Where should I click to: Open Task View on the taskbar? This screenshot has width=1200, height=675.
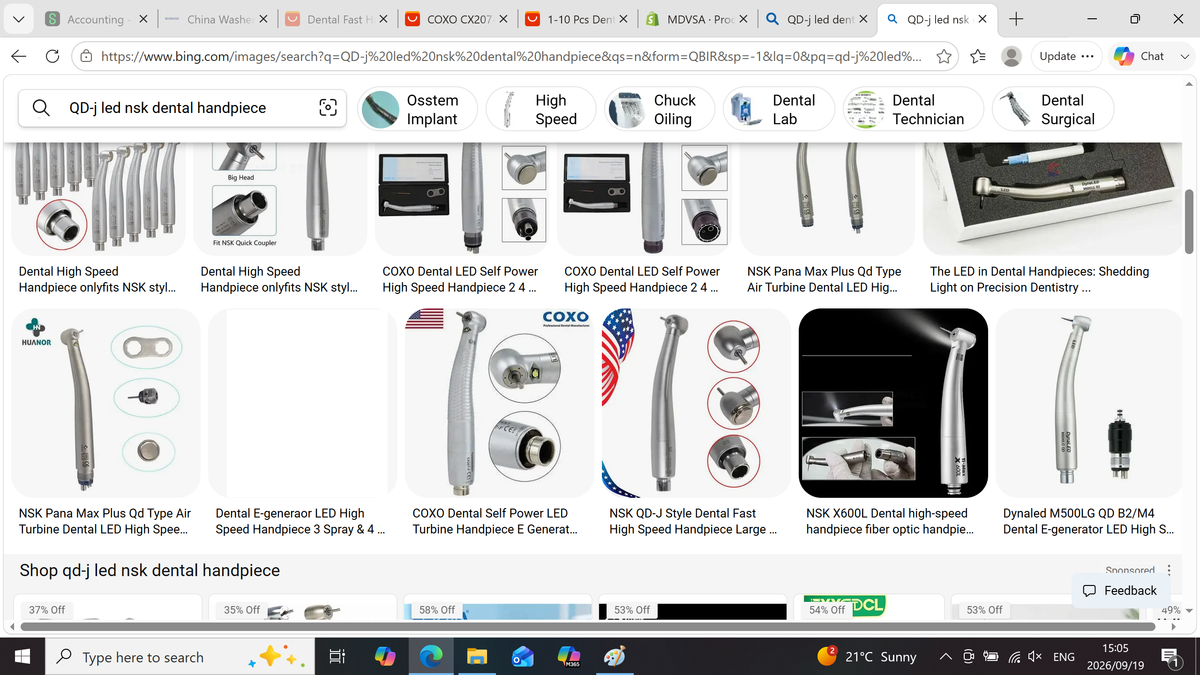[337, 657]
